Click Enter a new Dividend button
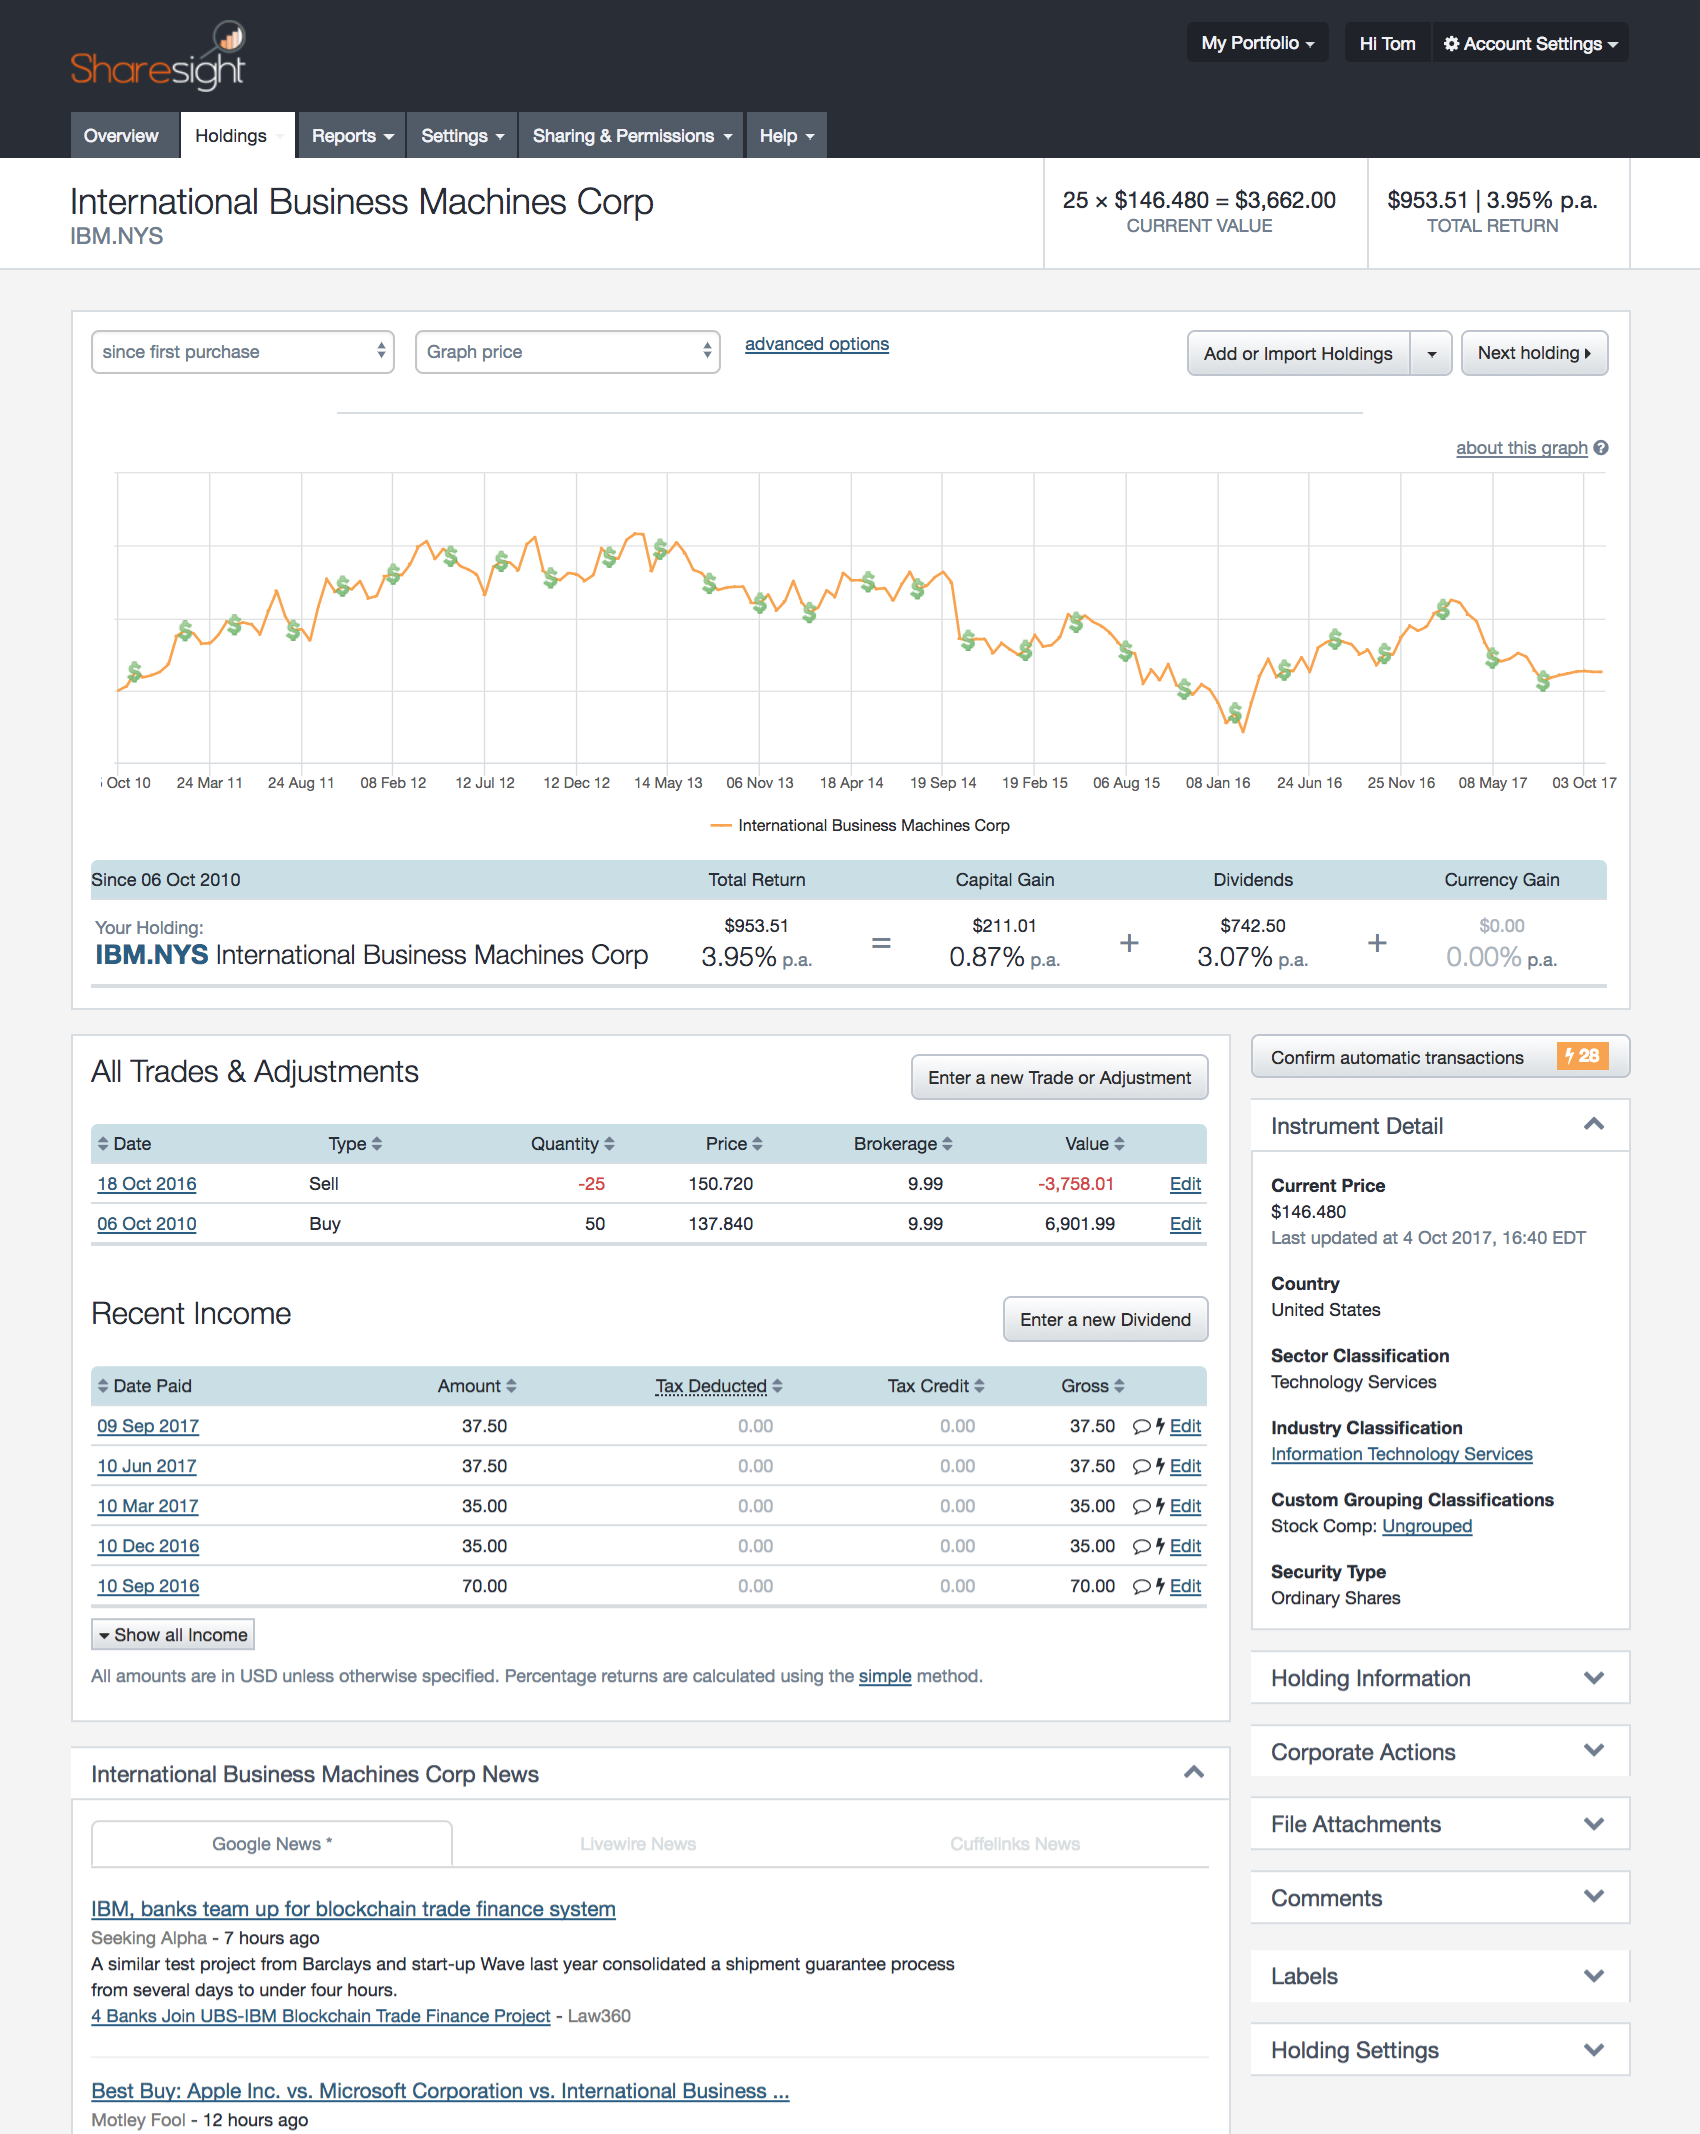 pos(1106,1320)
